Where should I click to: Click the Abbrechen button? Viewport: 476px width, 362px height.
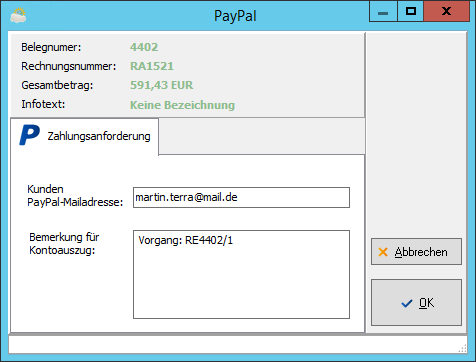click(x=416, y=252)
